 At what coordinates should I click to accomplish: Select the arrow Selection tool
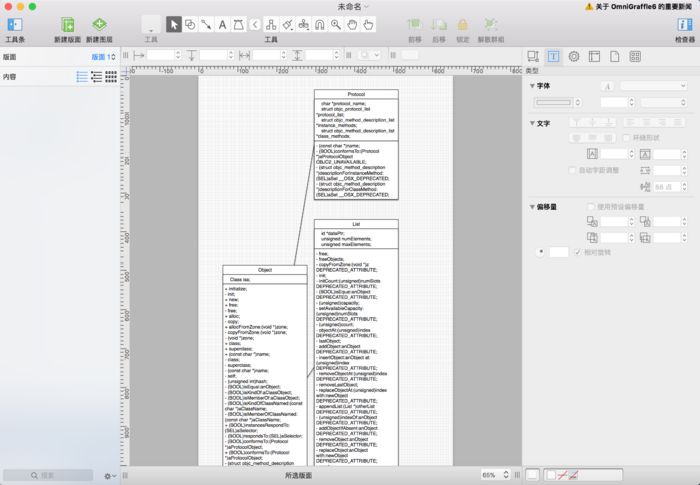[174, 24]
